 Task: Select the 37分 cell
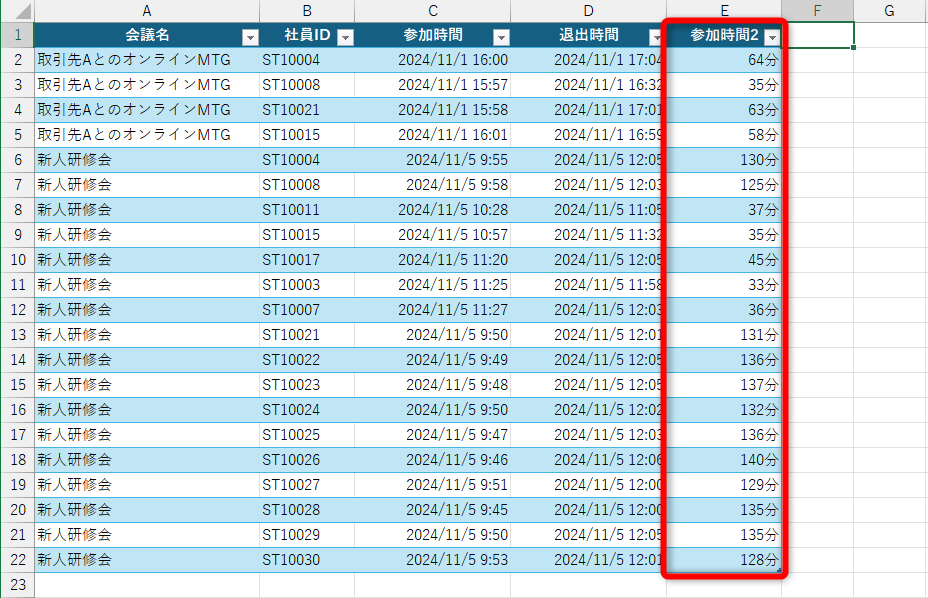pos(724,210)
